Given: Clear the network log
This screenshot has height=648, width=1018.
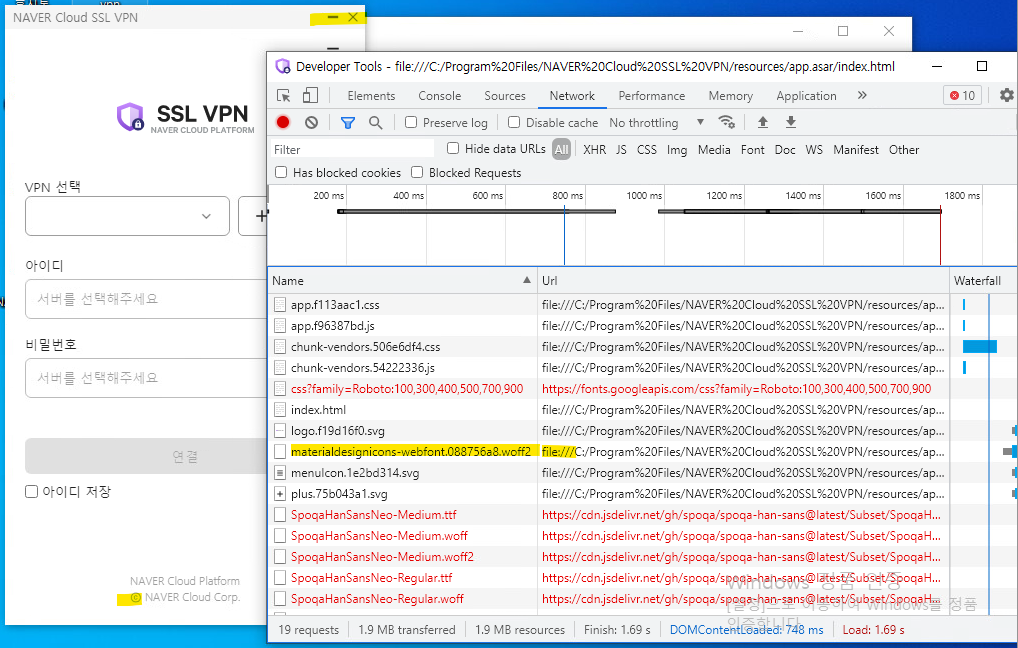Looking at the screenshot, I should click(311, 123).
